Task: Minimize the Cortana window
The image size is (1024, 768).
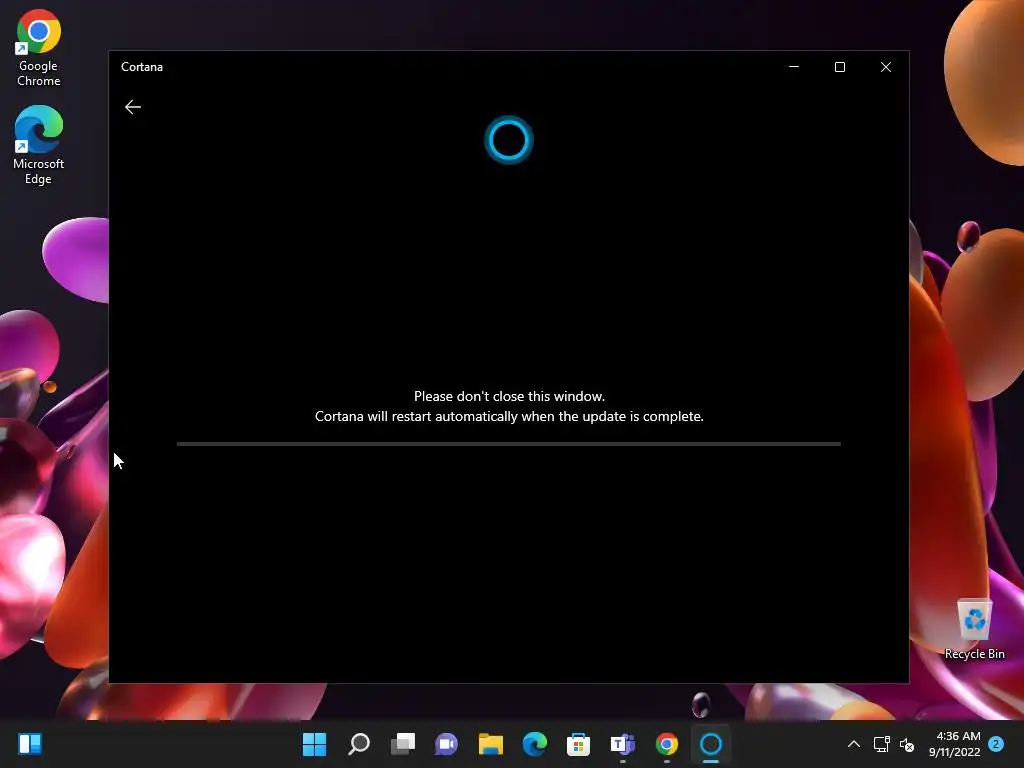Action: click(794, 67)
